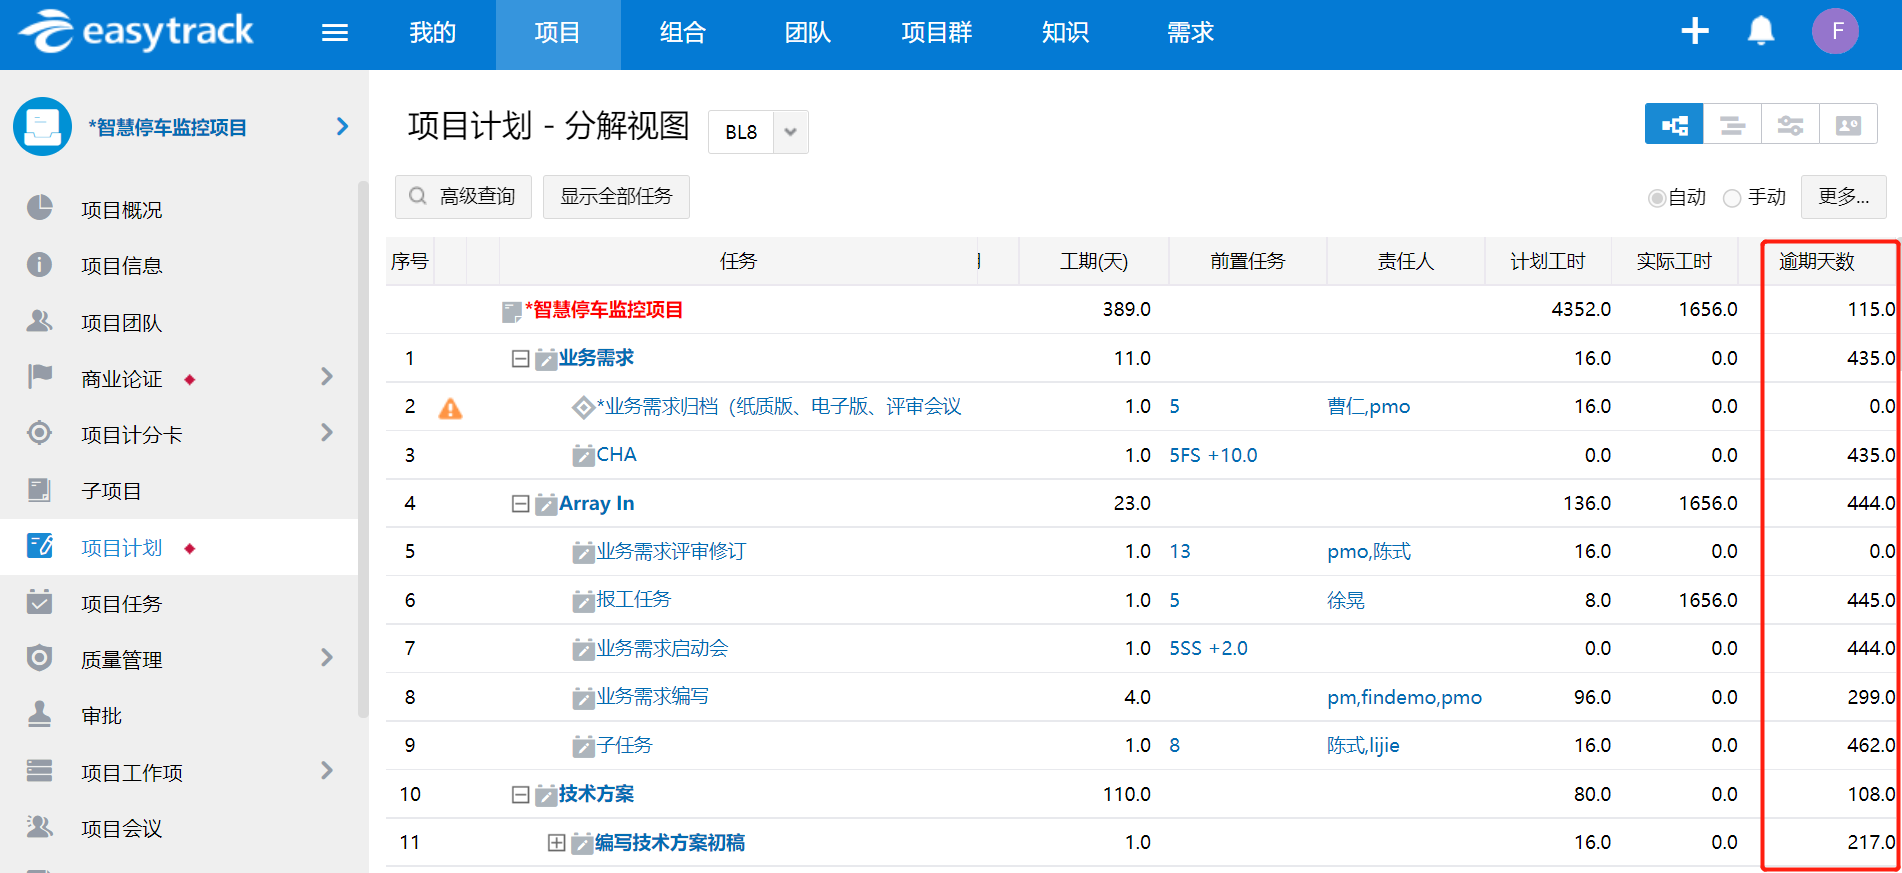Collapse the Array In task group

[520, 504]
